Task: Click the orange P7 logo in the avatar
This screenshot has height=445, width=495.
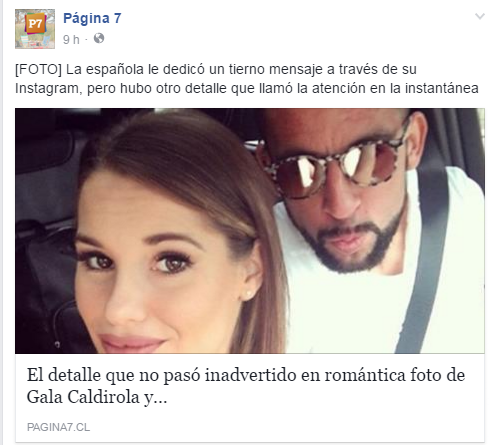Action: pyautogui.click(x=36, y=24)
